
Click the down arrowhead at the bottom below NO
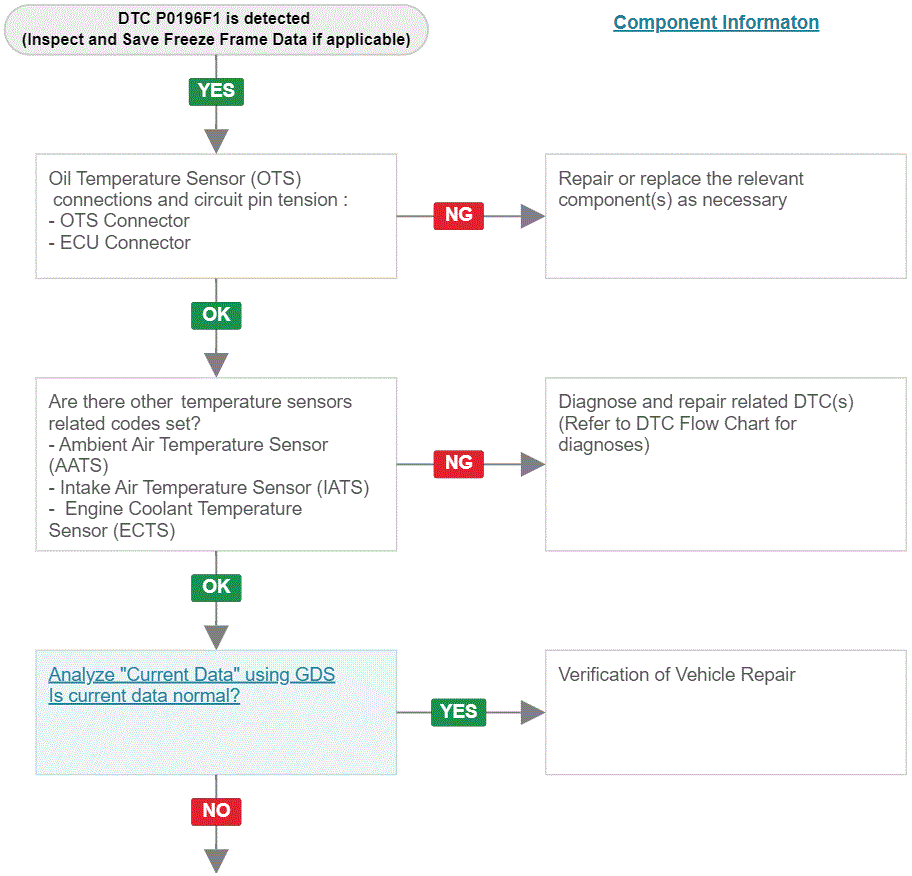tap(216, 861)
